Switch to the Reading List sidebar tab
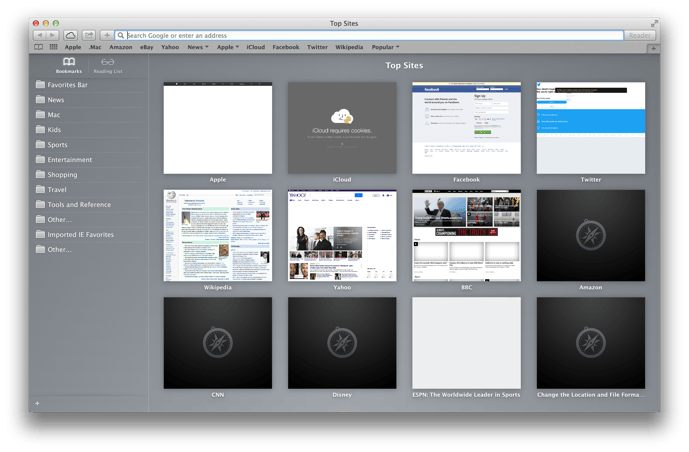Viewport: 689px width, 452px height. 108,65
